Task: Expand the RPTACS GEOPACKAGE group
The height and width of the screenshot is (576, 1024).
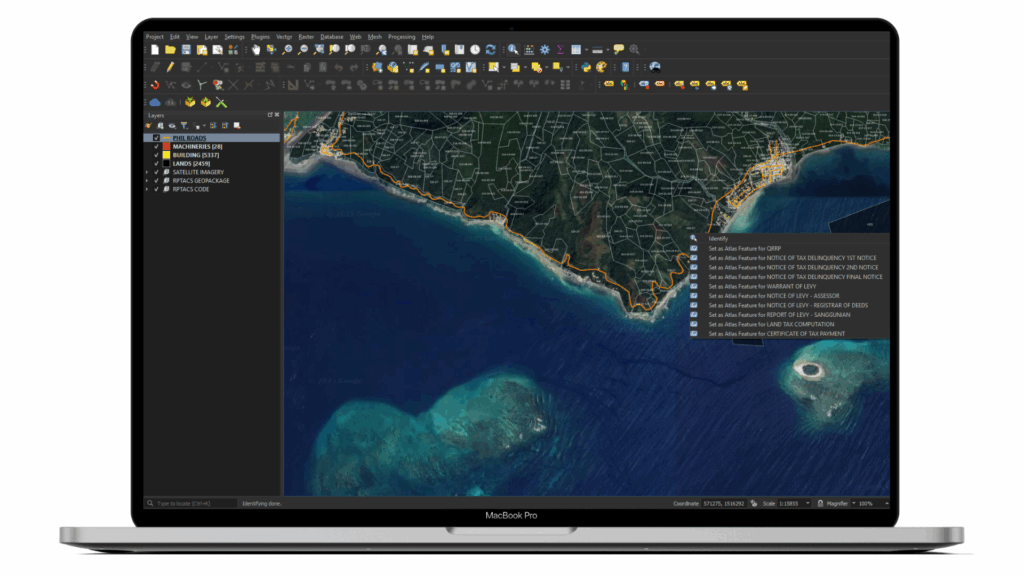Action: coord(147,180)
